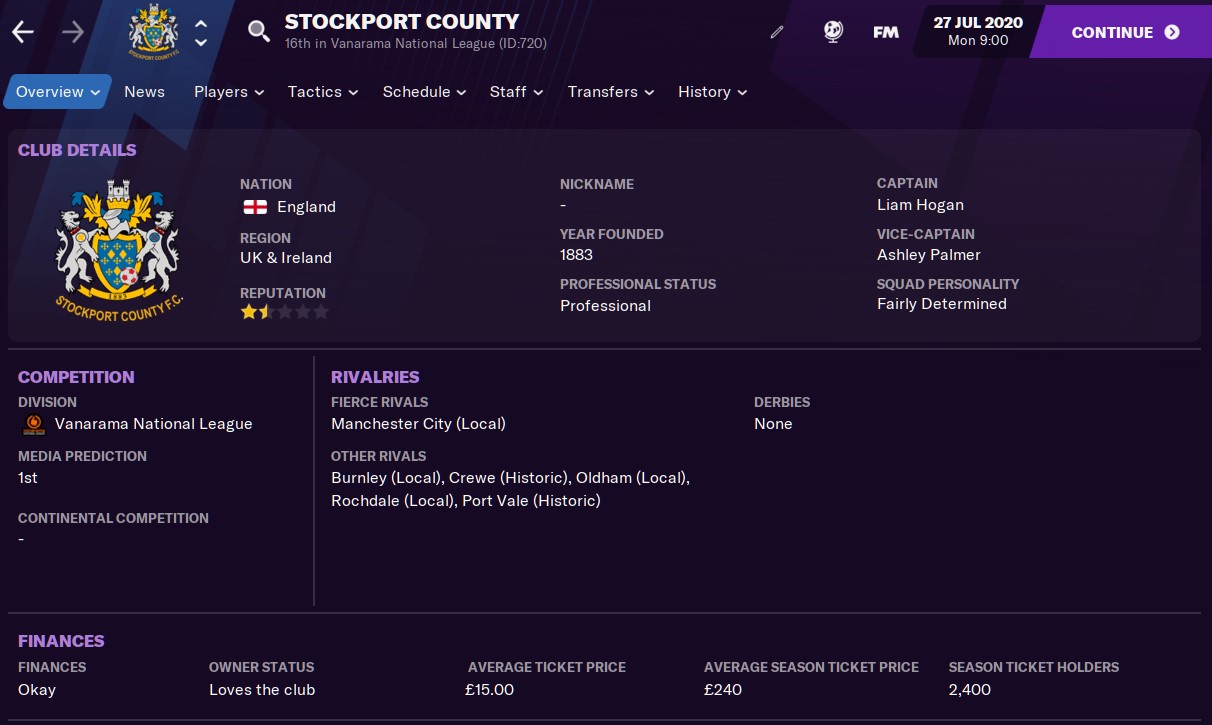Expand the Schedule menu
Screen dimensions: 1212x725
pos(424,91)
